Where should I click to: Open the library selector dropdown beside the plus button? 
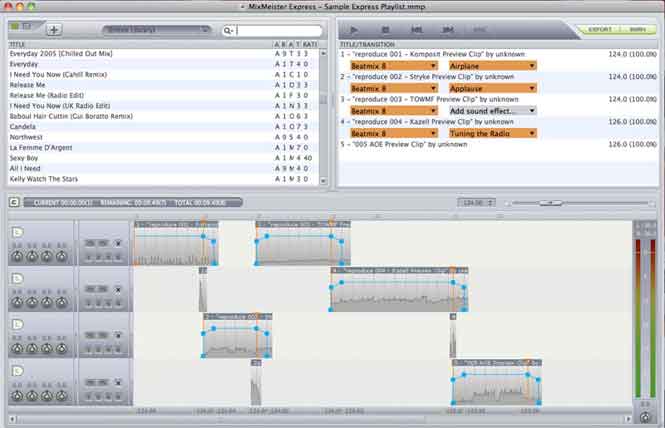156,30
